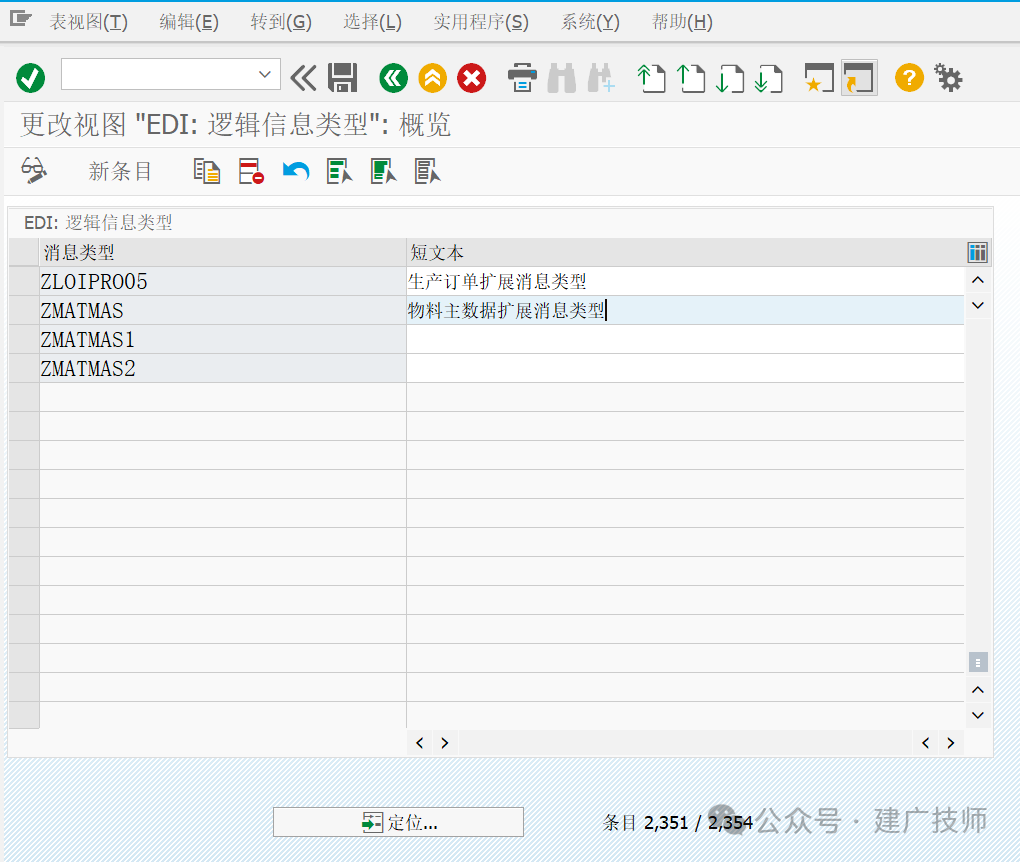1020x862 pixels.
Task: Click the Select All icon
Action: click(340, 172)
